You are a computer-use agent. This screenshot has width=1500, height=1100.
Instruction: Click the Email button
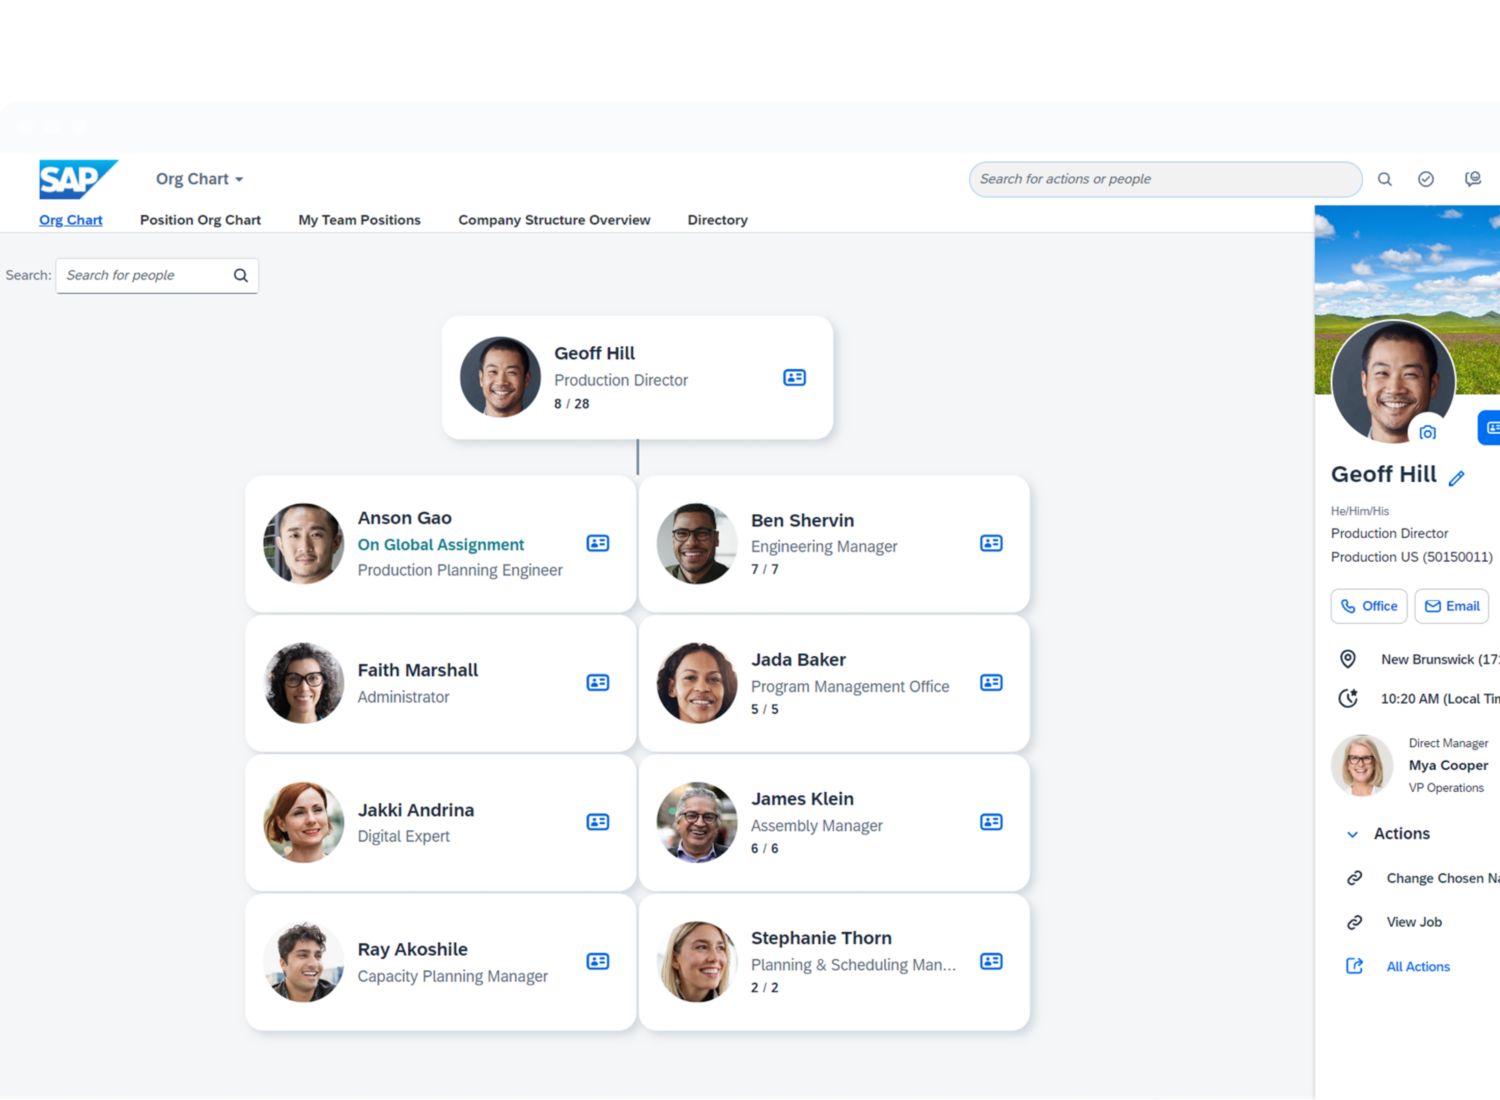[1451, 606]
